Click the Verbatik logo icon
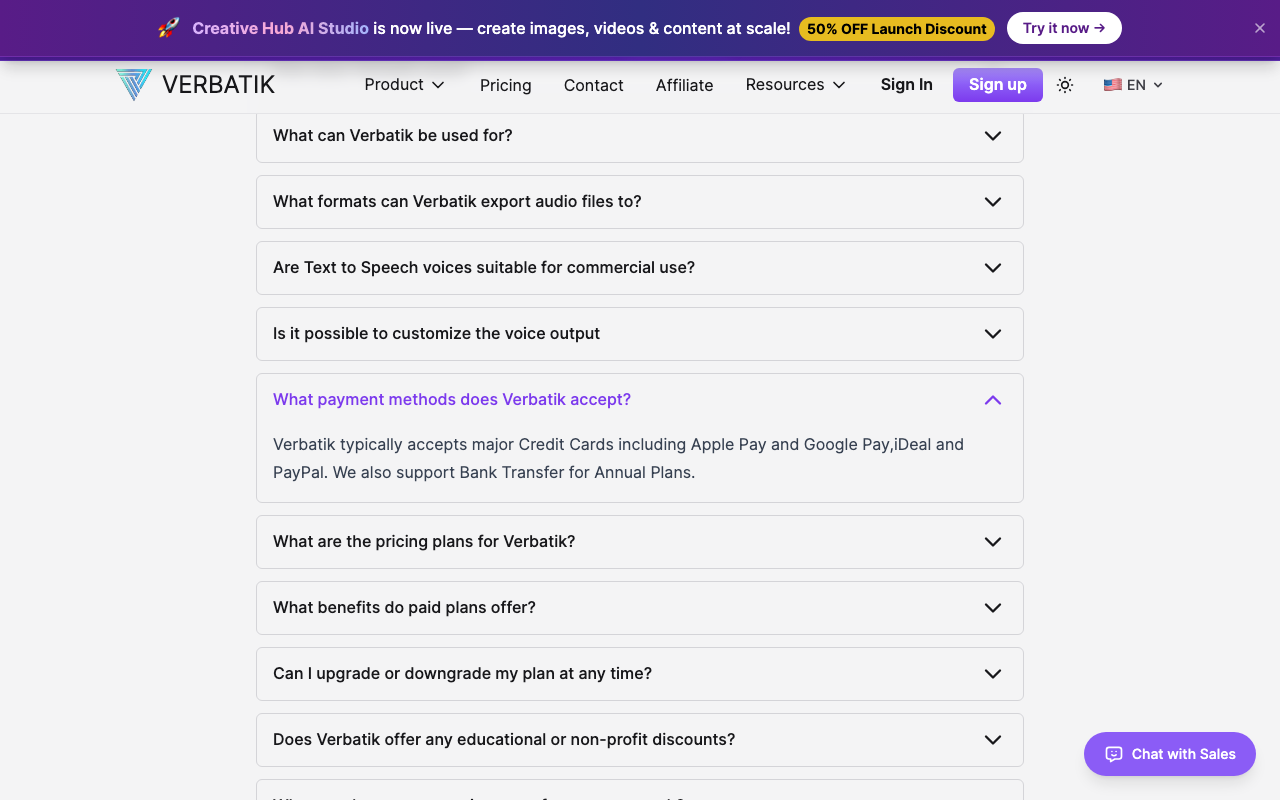This screenshot has width=1280, height=800. click(x=133, y=85)
